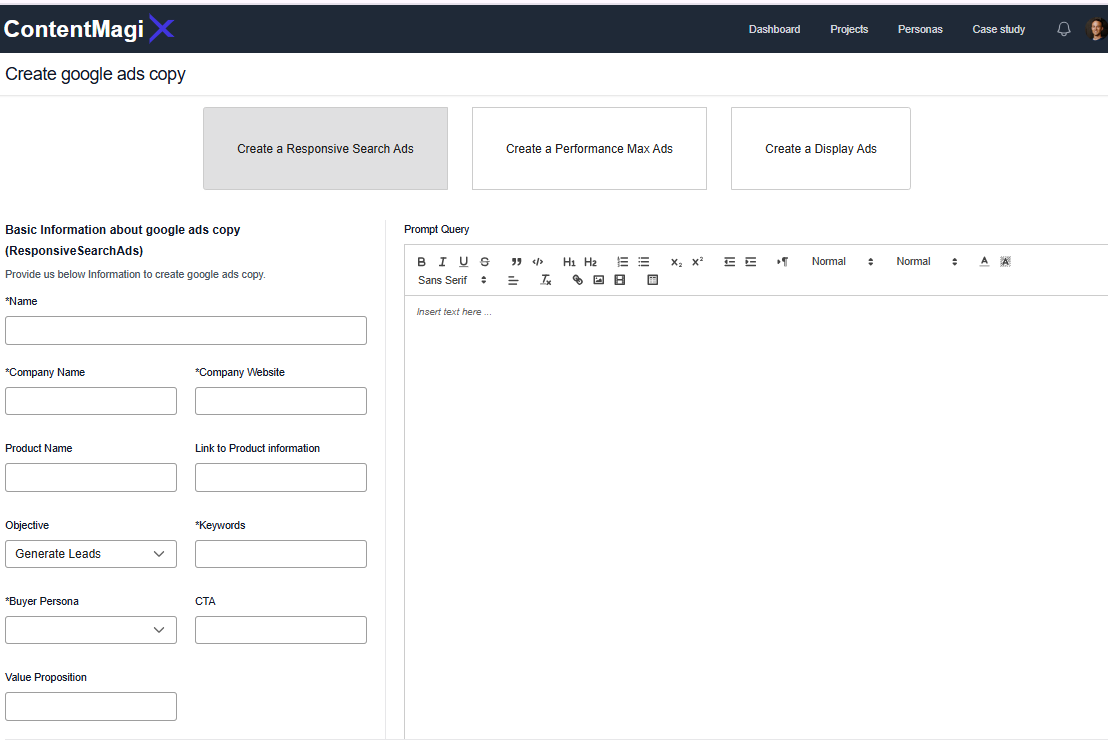The width and height of the screenshot is (1108, 747).
Task: Open the text alignment options
Action: click(513, 281)
